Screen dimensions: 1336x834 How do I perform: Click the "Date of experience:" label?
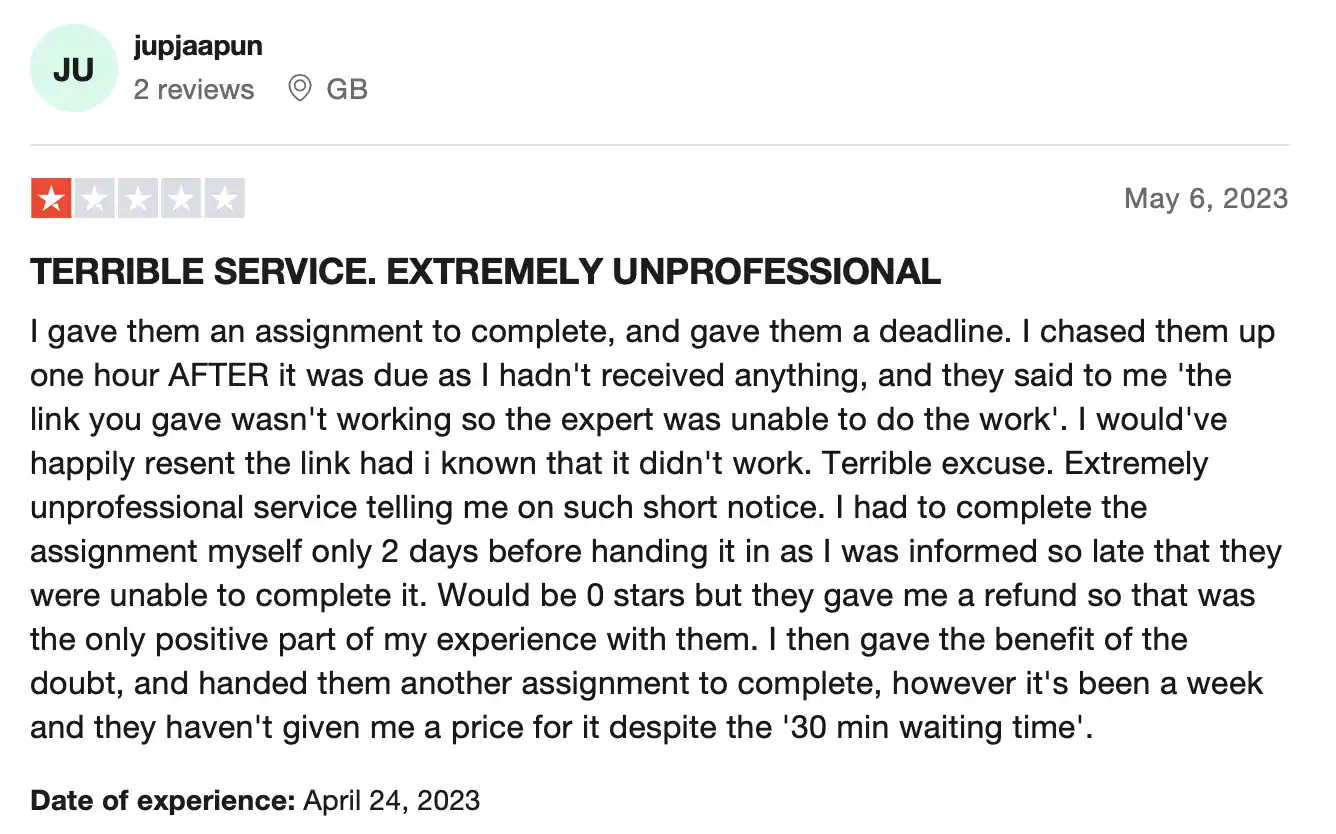(163, 801)
